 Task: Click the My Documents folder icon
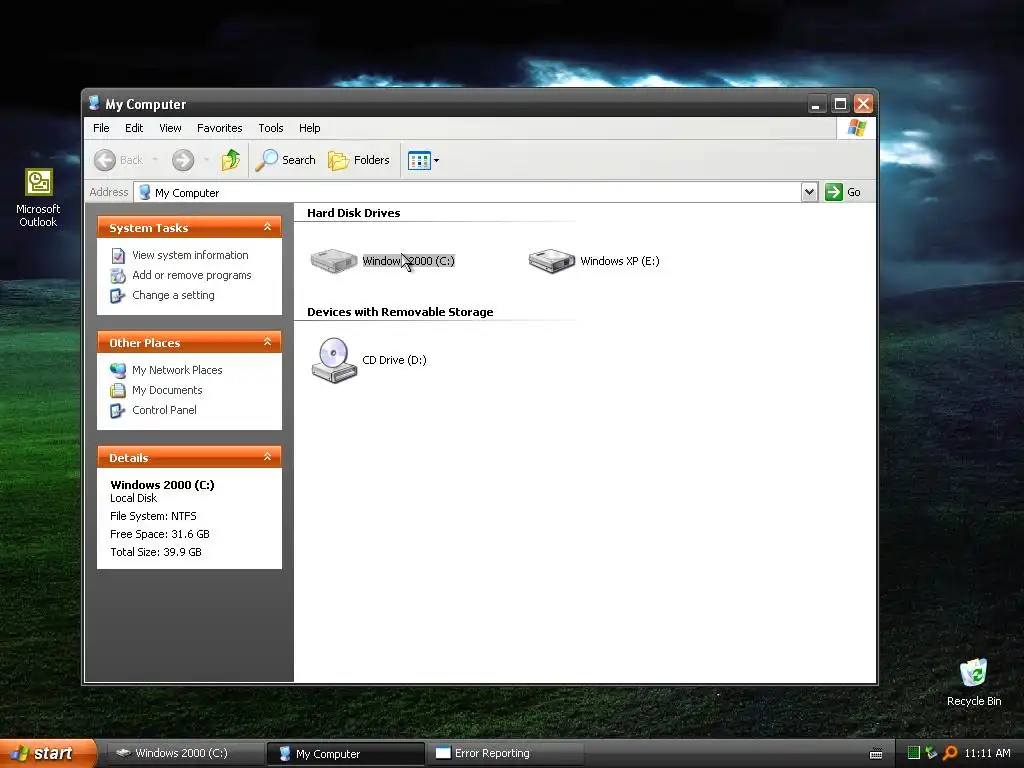[118, 391]
